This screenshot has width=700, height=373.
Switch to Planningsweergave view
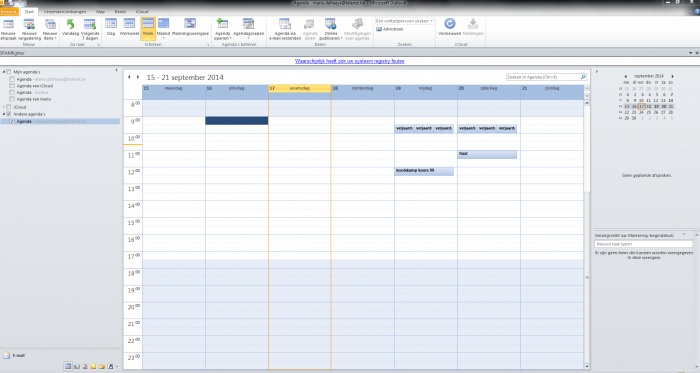click(x=190, y=28)
